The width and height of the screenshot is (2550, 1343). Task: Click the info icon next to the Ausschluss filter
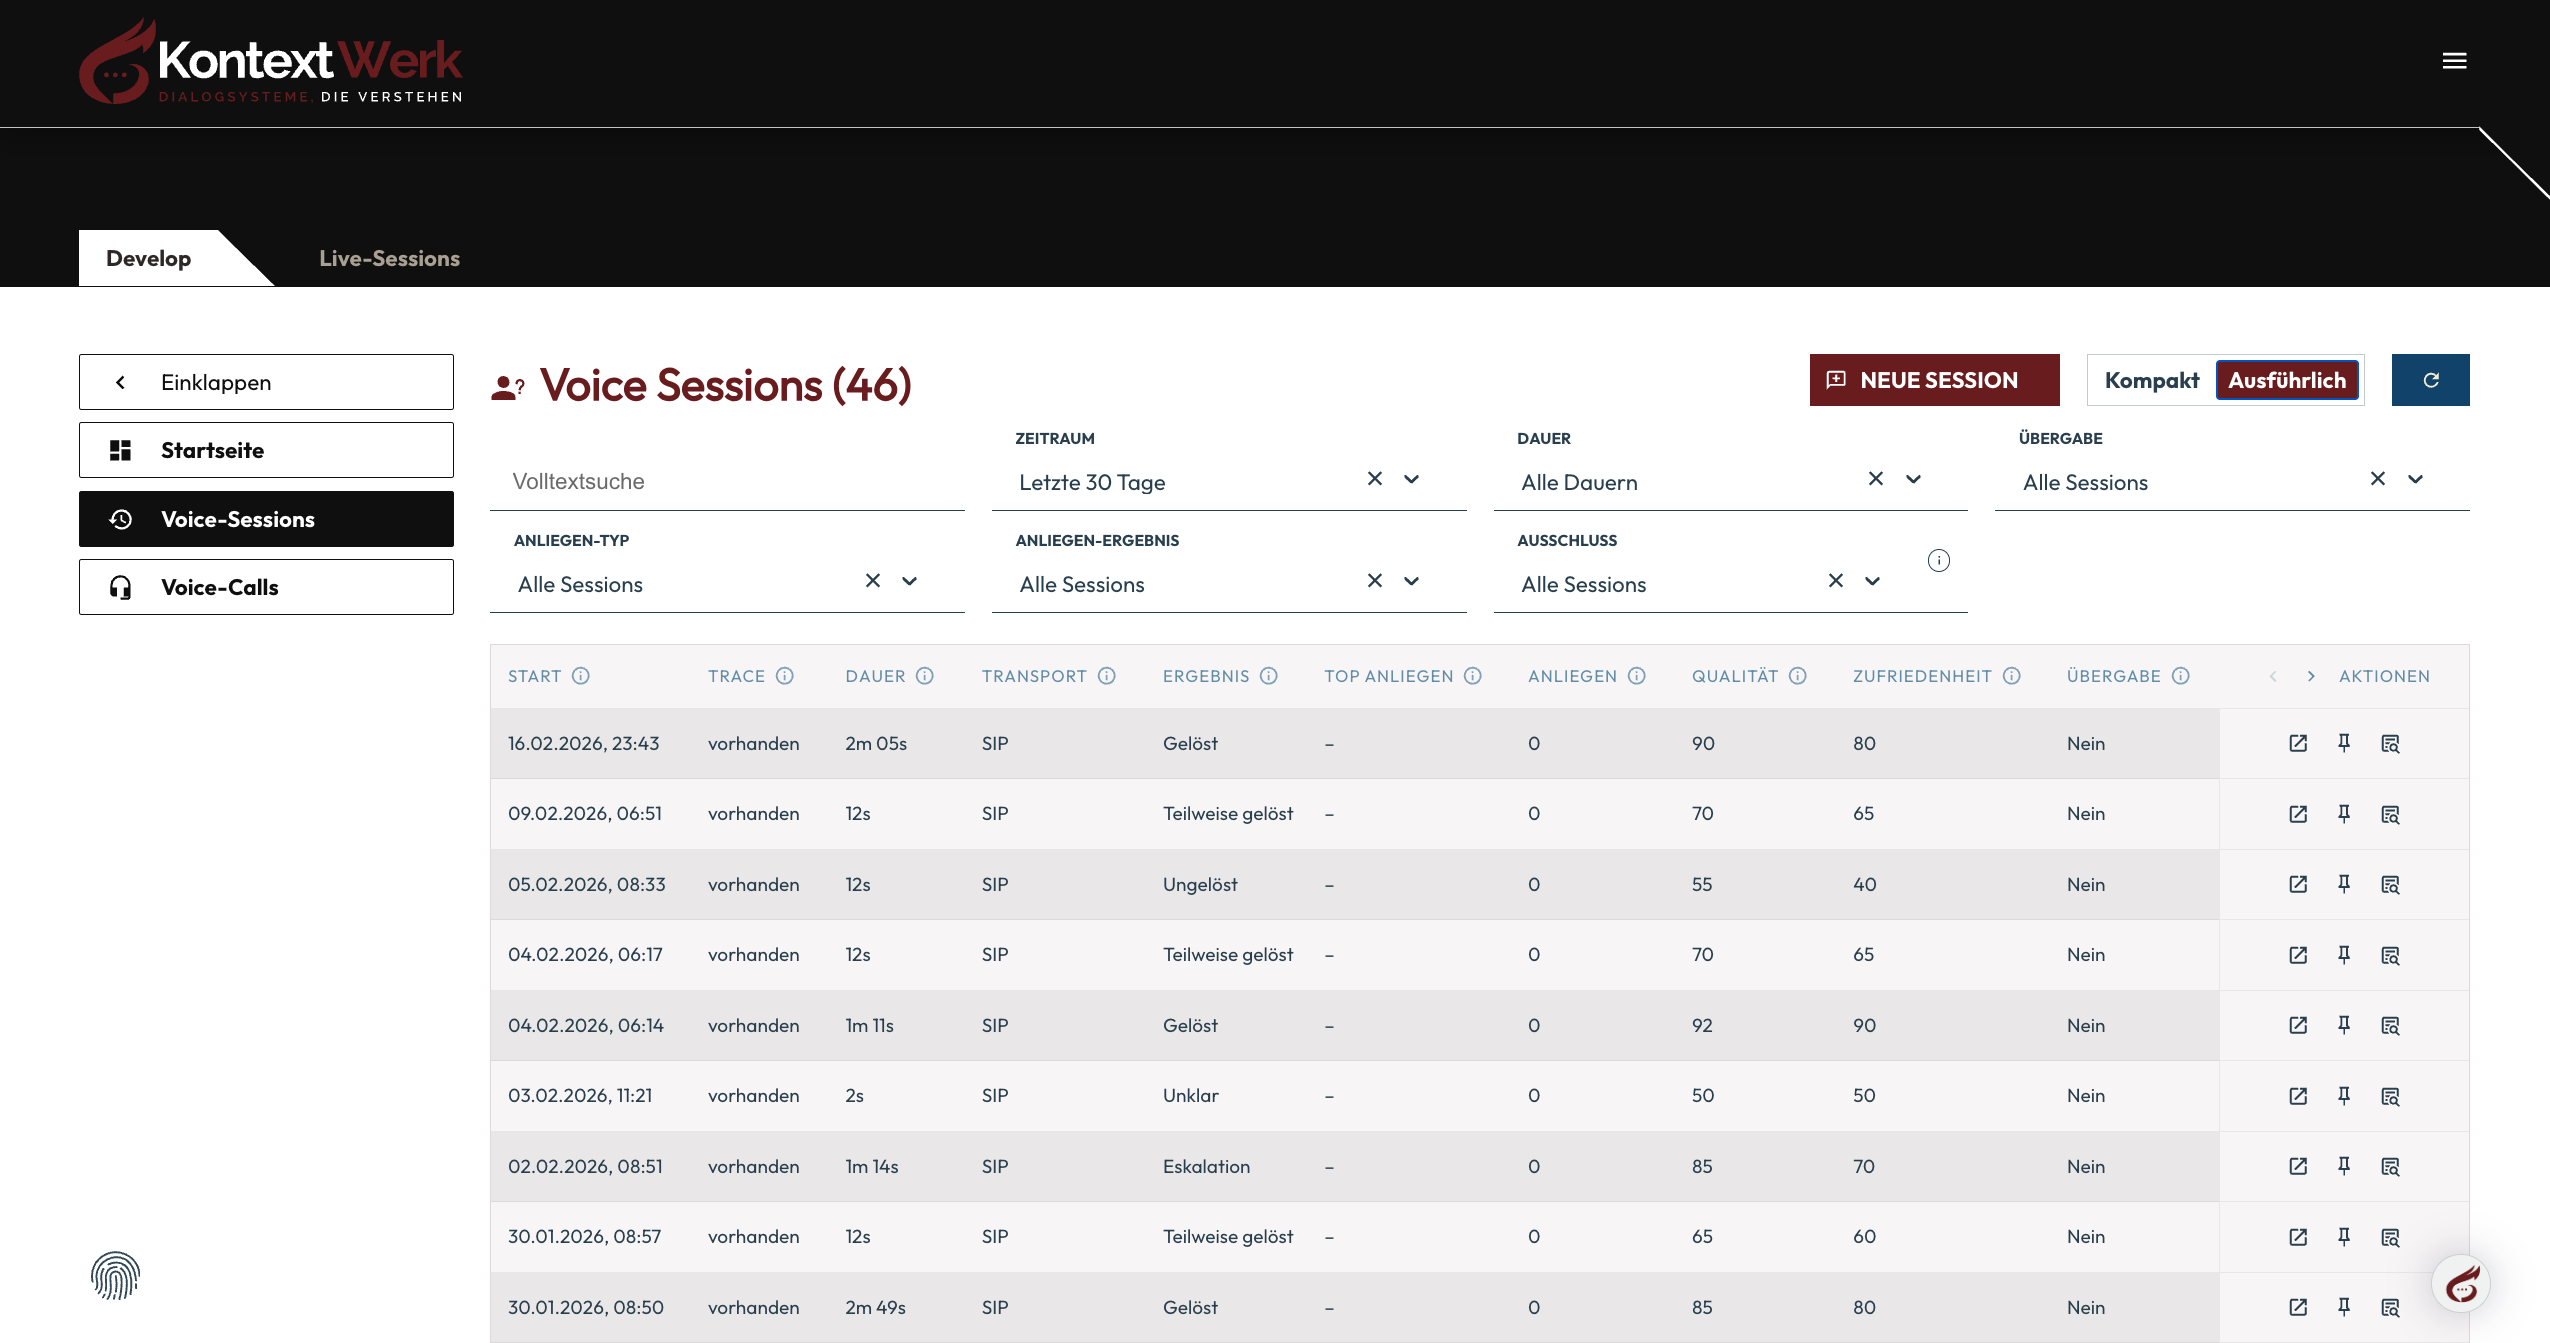point(1938,560)
